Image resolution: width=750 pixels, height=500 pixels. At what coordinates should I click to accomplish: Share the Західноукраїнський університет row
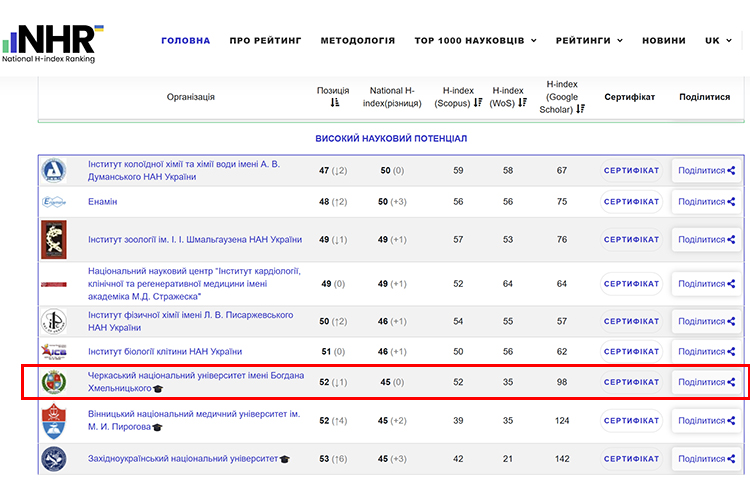(x=706, y=459)
